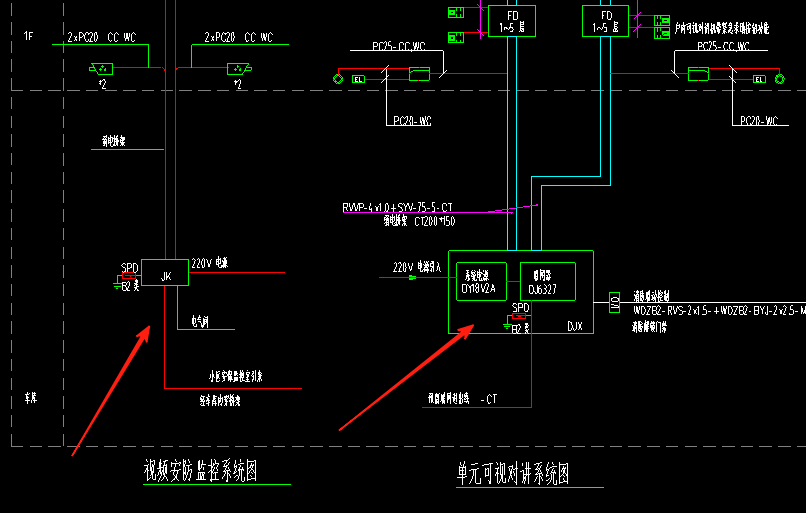This screenshot has width=806, height=513.
Task: Click the '视频联网总线 -CT' label
Action: click(x=463, y=399)
